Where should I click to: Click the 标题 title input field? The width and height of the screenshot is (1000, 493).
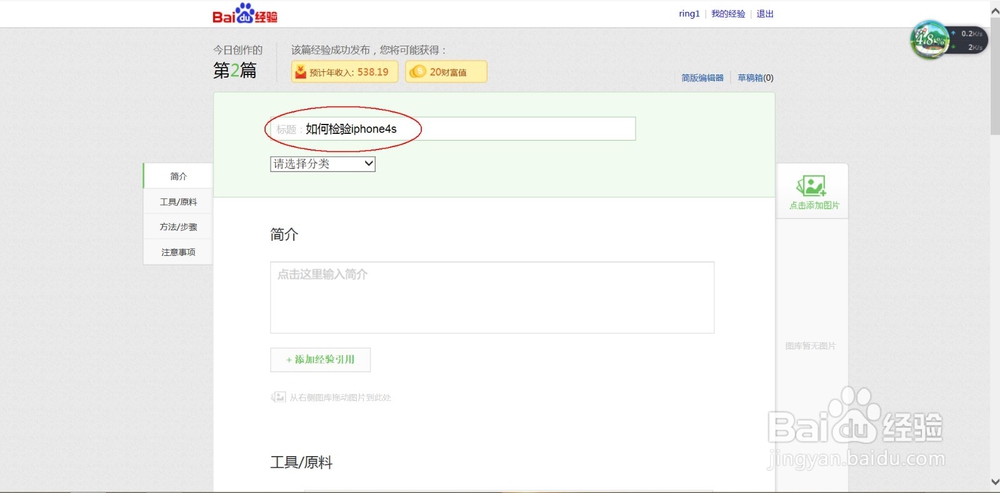pyautogui.click(x=453, y=129)
